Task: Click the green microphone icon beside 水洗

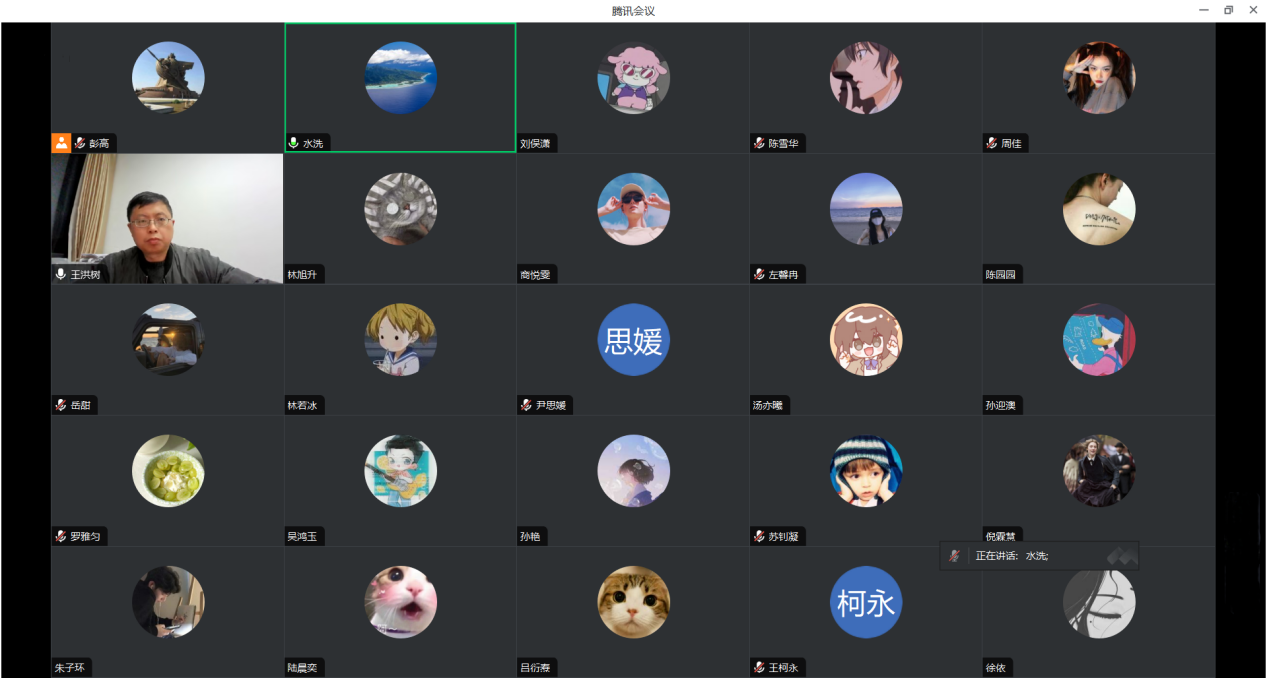Action: pos(294,144)
